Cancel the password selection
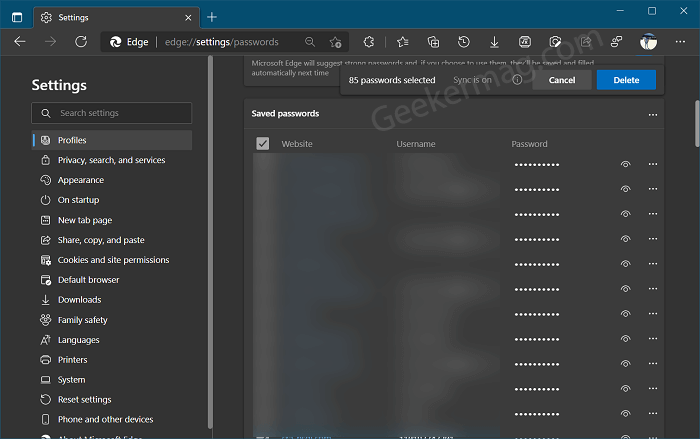Viewport: 700px width, 439px height. click(562, 80)
